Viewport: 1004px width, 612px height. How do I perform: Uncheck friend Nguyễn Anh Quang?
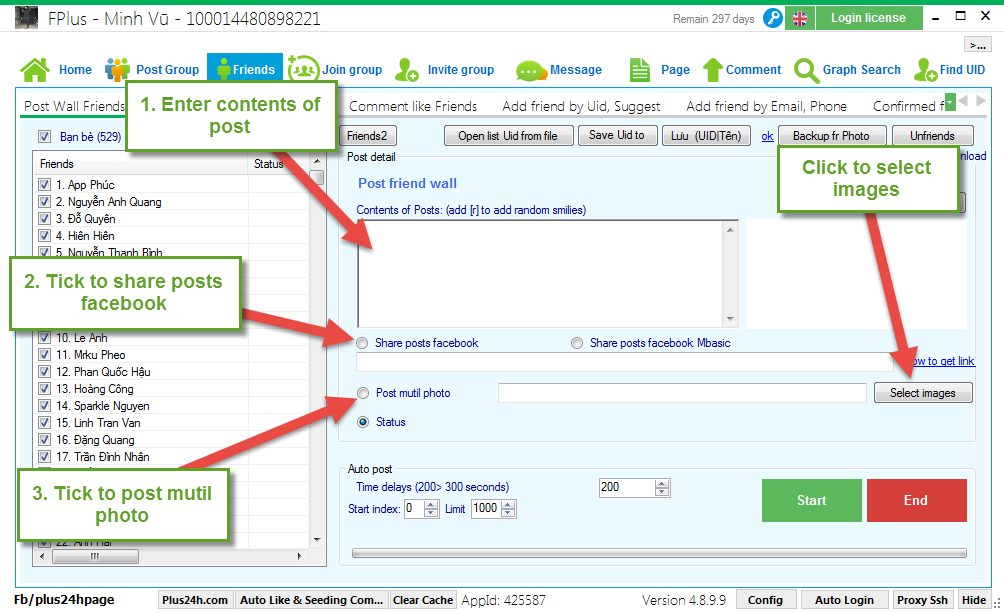tap(44, 202)
